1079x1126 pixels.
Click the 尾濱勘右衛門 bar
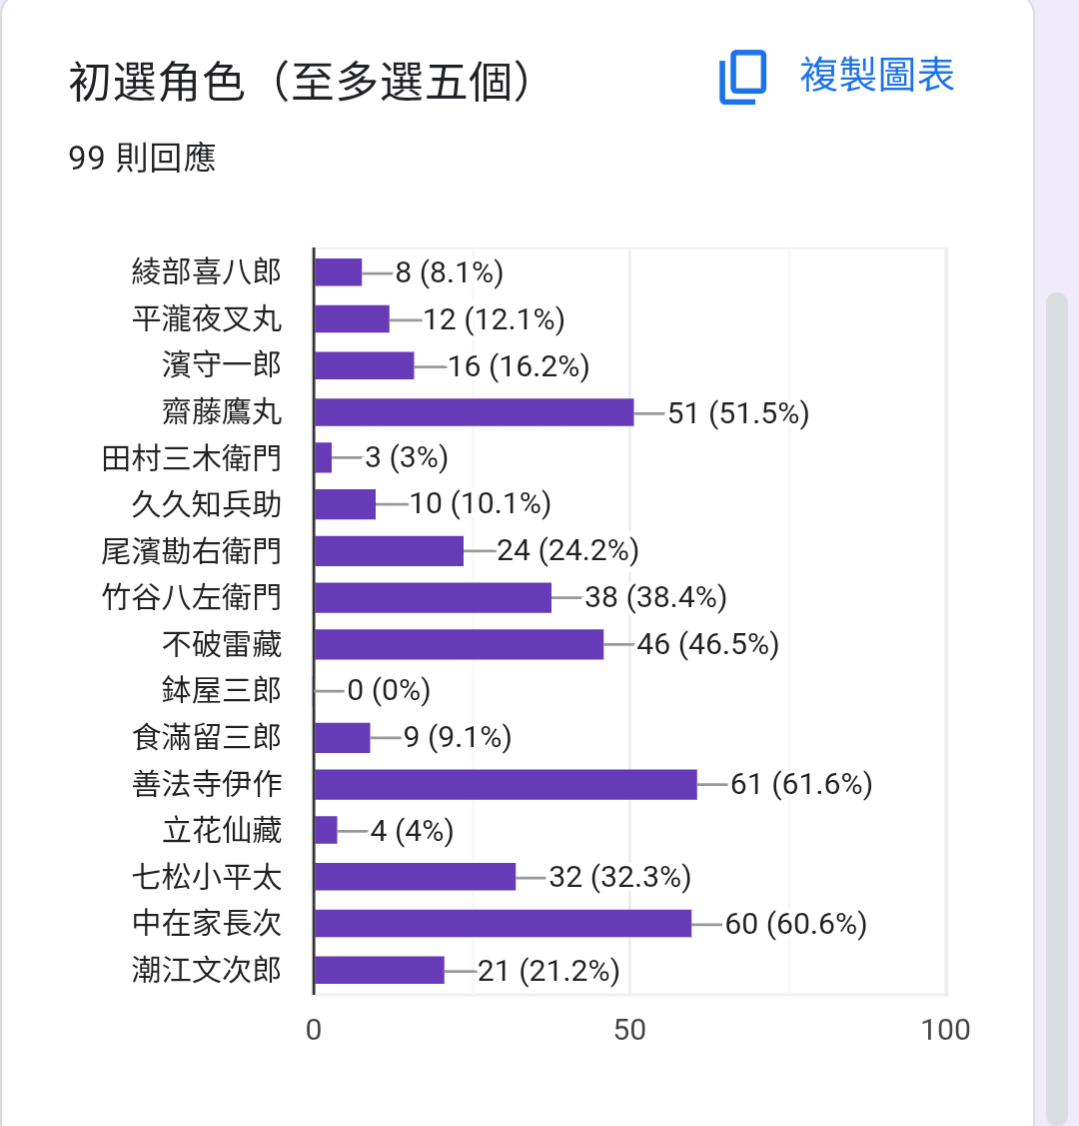pyautogui.click(x=389, y=551)
